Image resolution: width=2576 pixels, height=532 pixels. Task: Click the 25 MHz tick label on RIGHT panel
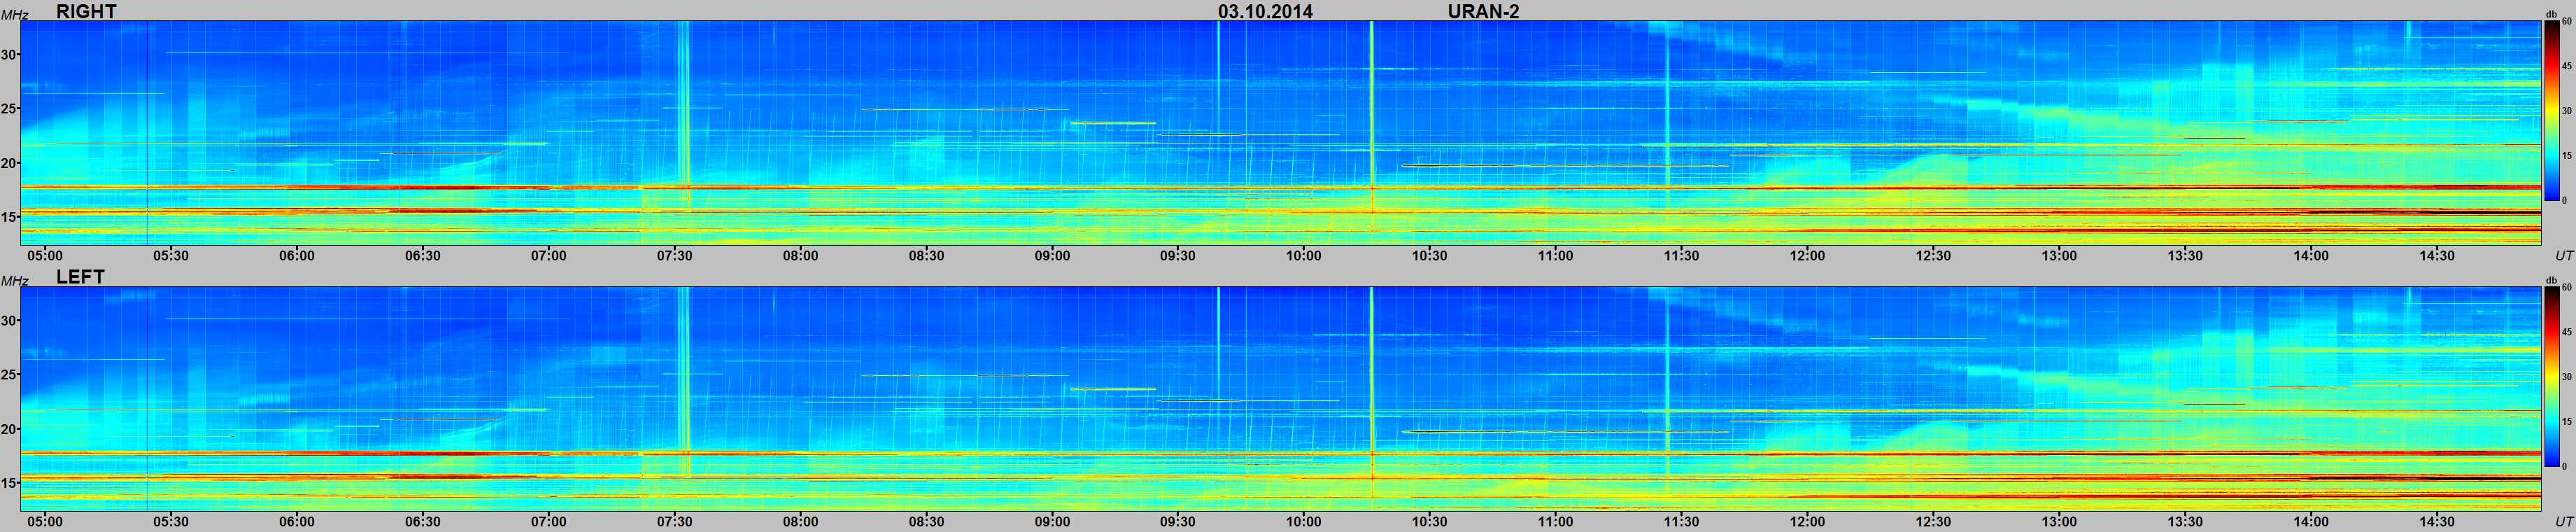coord(9,109)
